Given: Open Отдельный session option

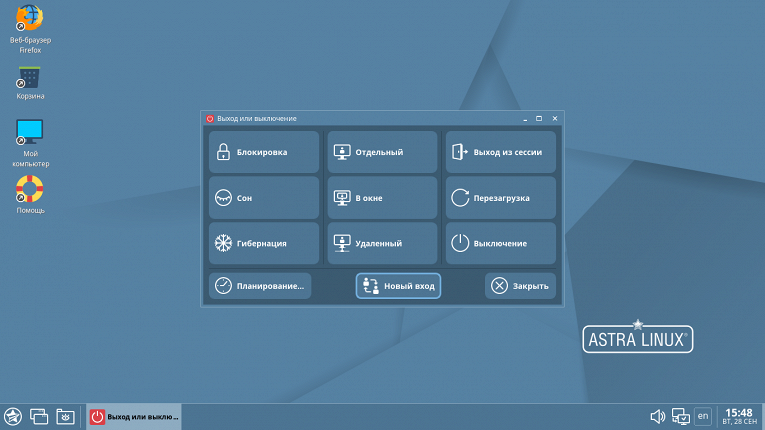Looking at the screenshot, I should tap(382, 152).
